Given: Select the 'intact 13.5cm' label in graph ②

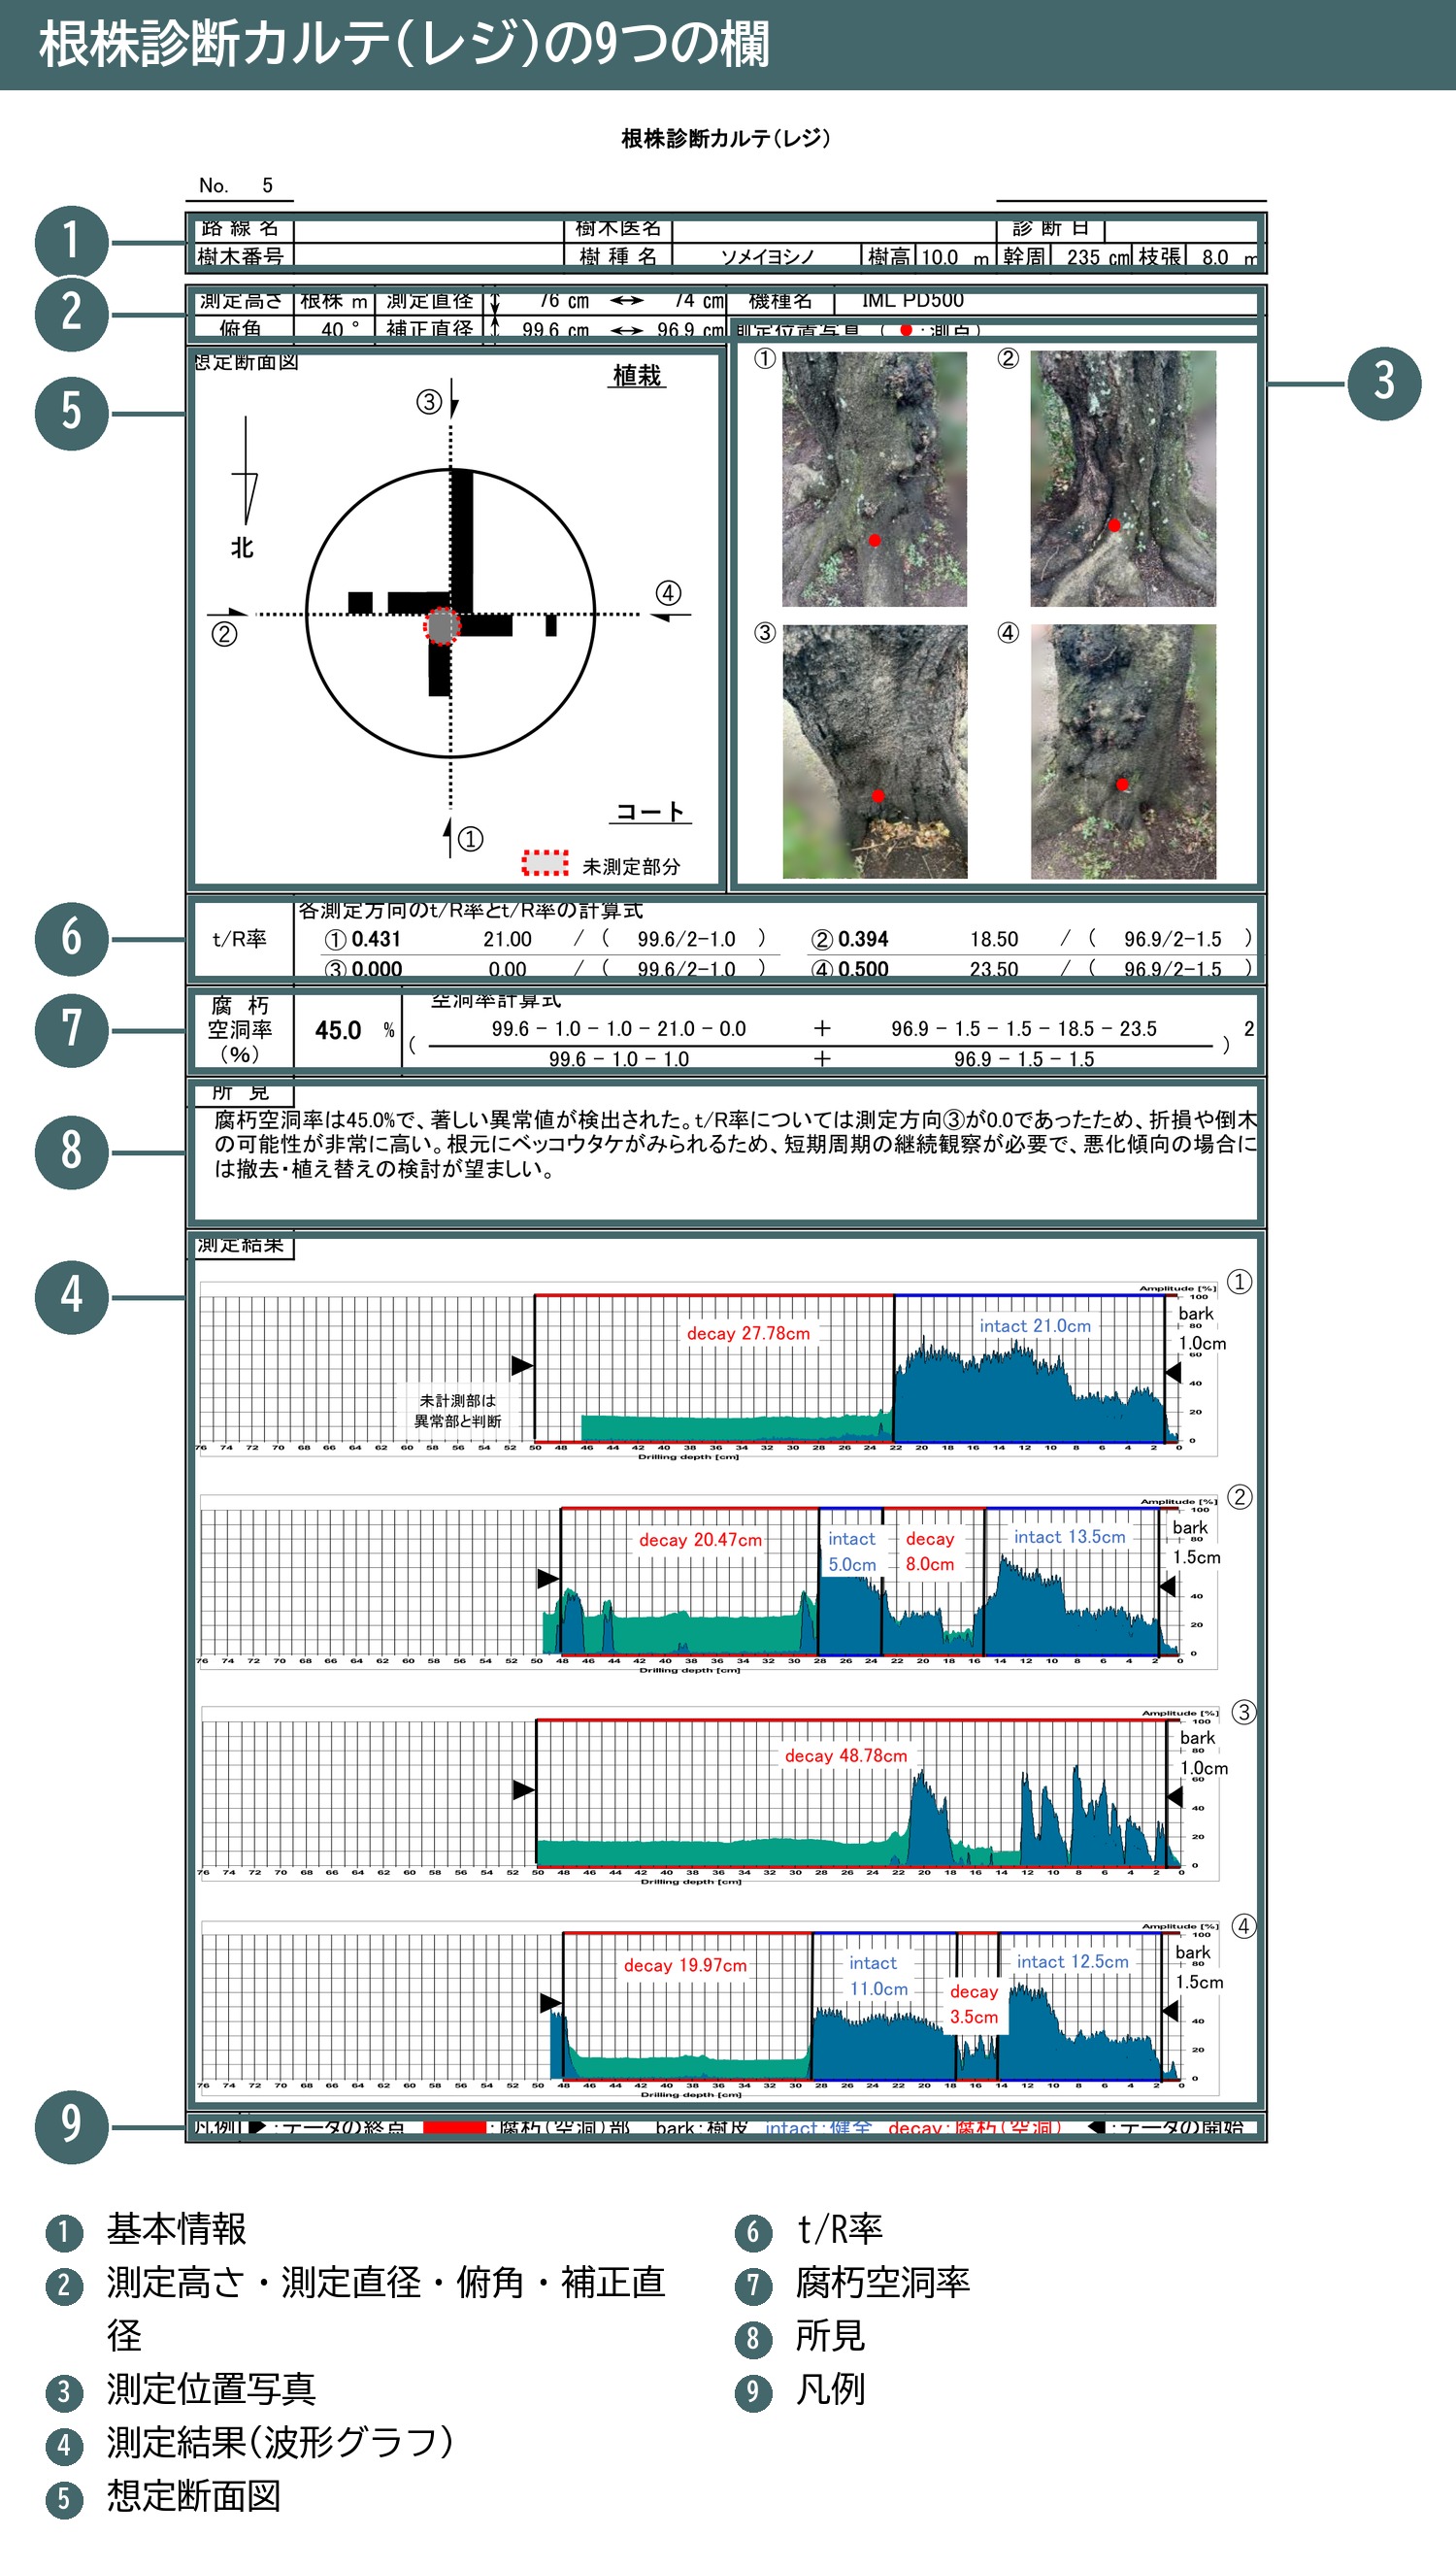Looking at the screenshot, I should 1069,1537.
